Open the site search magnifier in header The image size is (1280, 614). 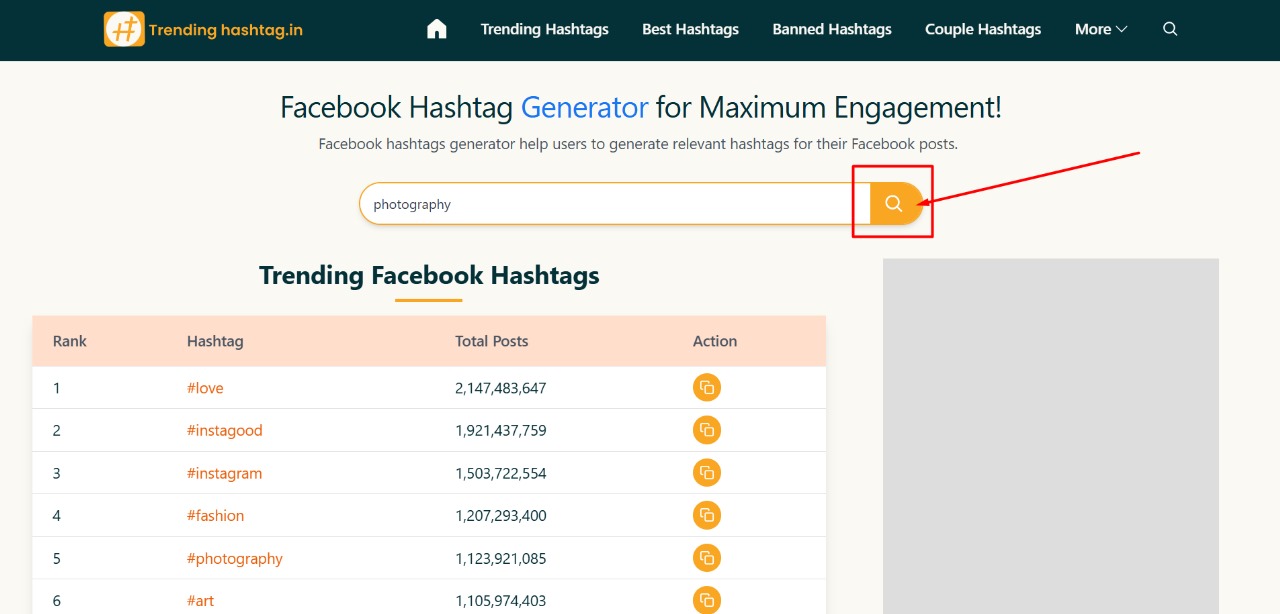pyautogui.click(x=1170, y=29)
